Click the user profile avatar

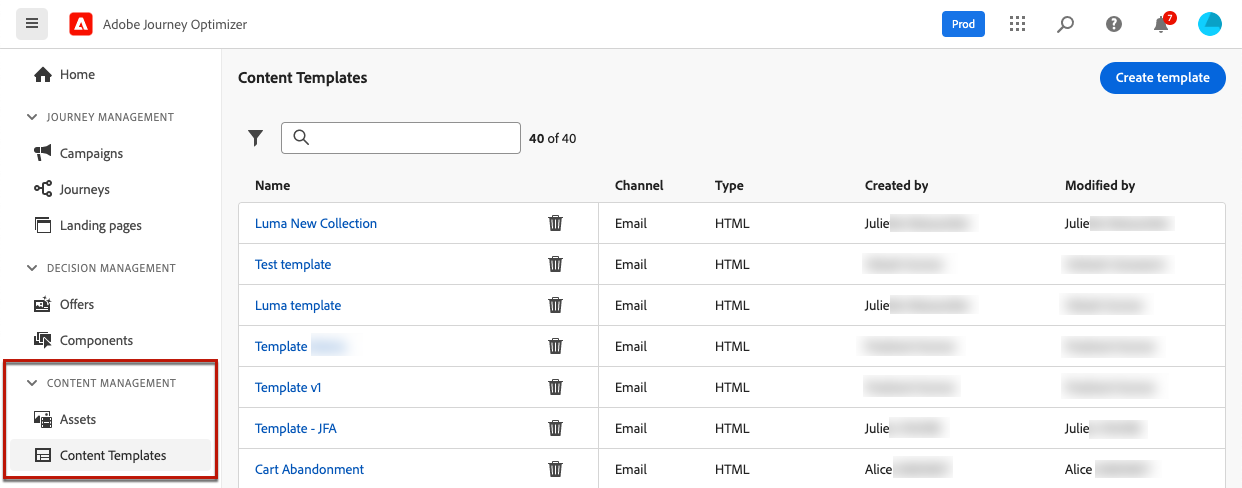tap(1209, 24)
